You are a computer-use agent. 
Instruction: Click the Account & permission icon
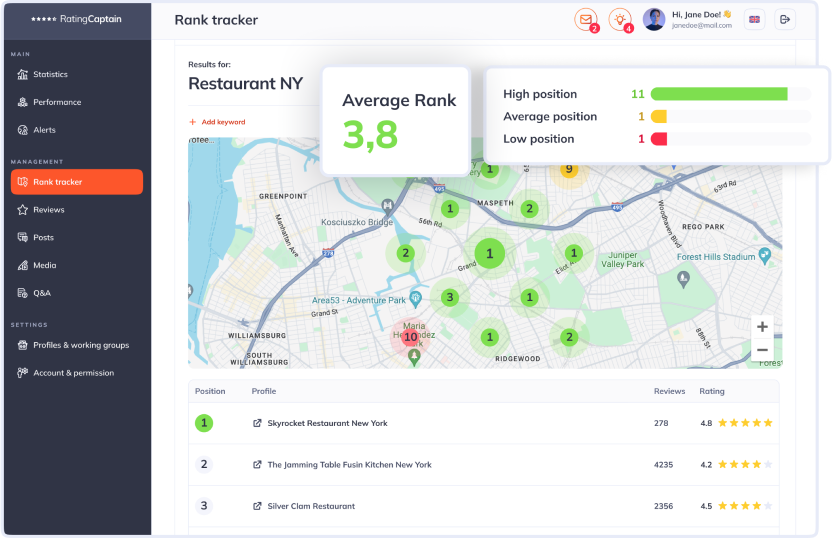[x=22, y=373]
